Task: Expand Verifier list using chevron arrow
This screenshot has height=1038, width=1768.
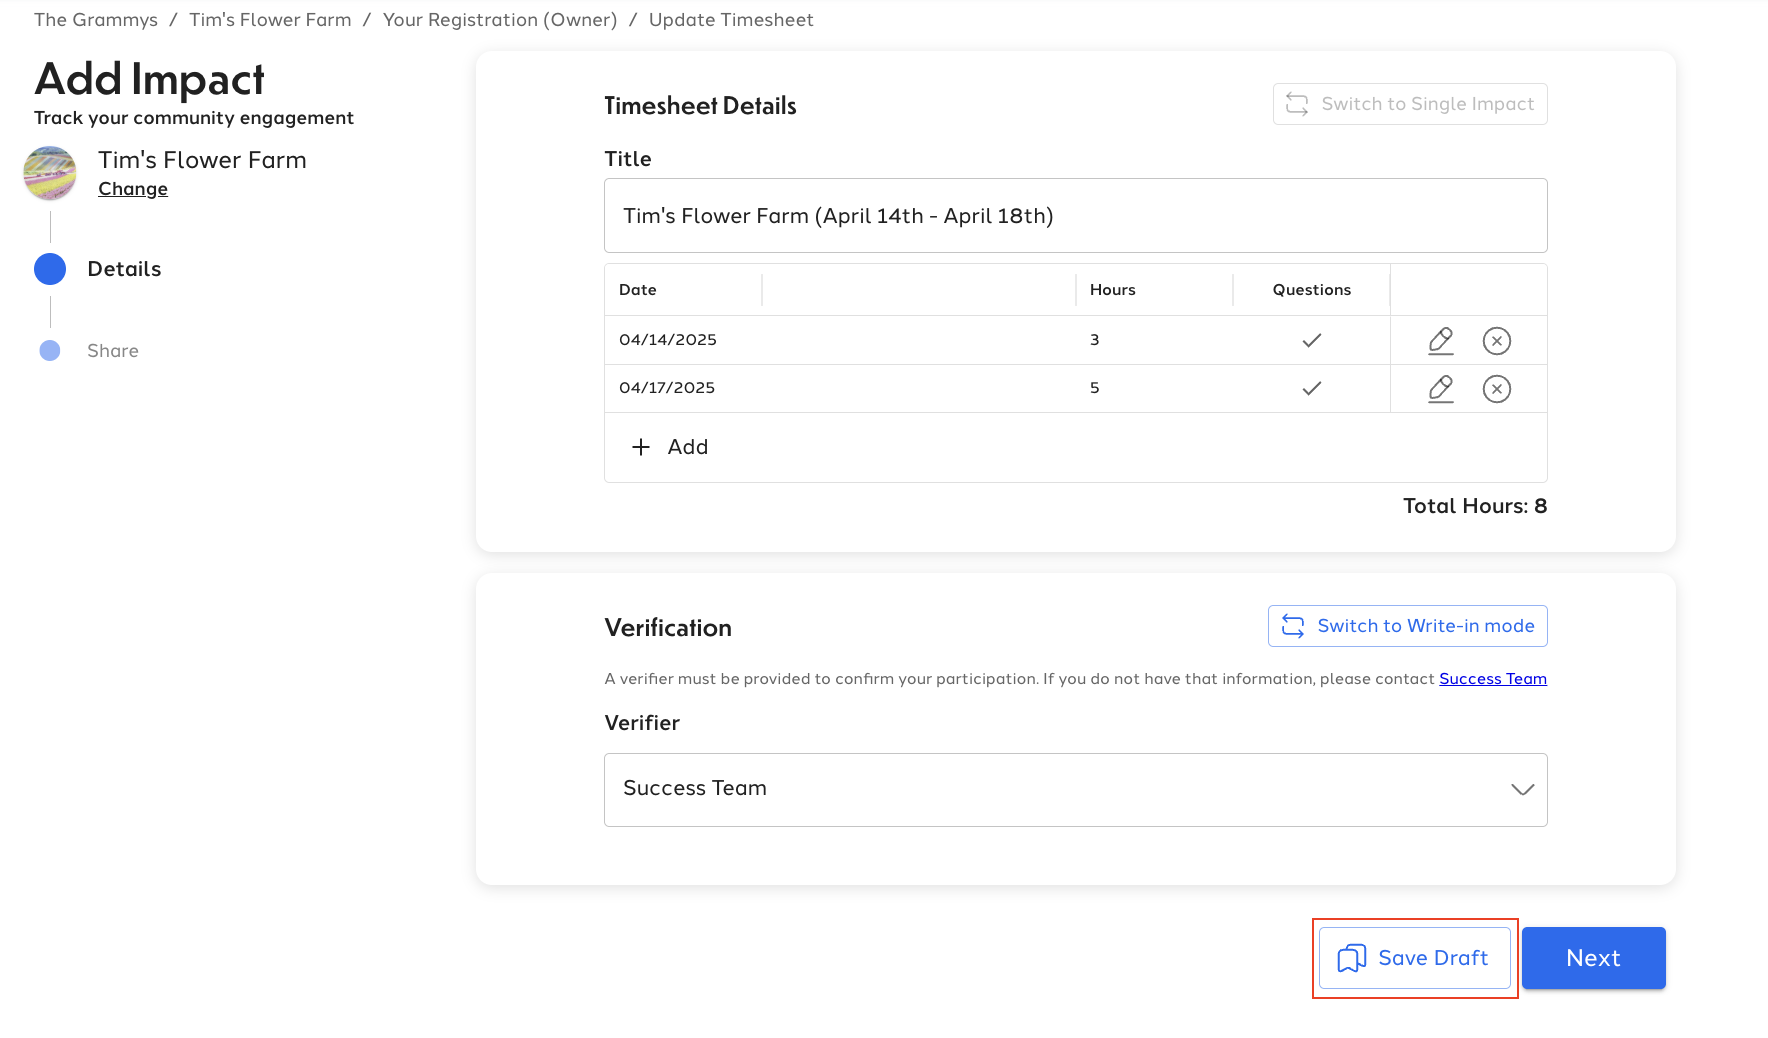Action: 1522,790
